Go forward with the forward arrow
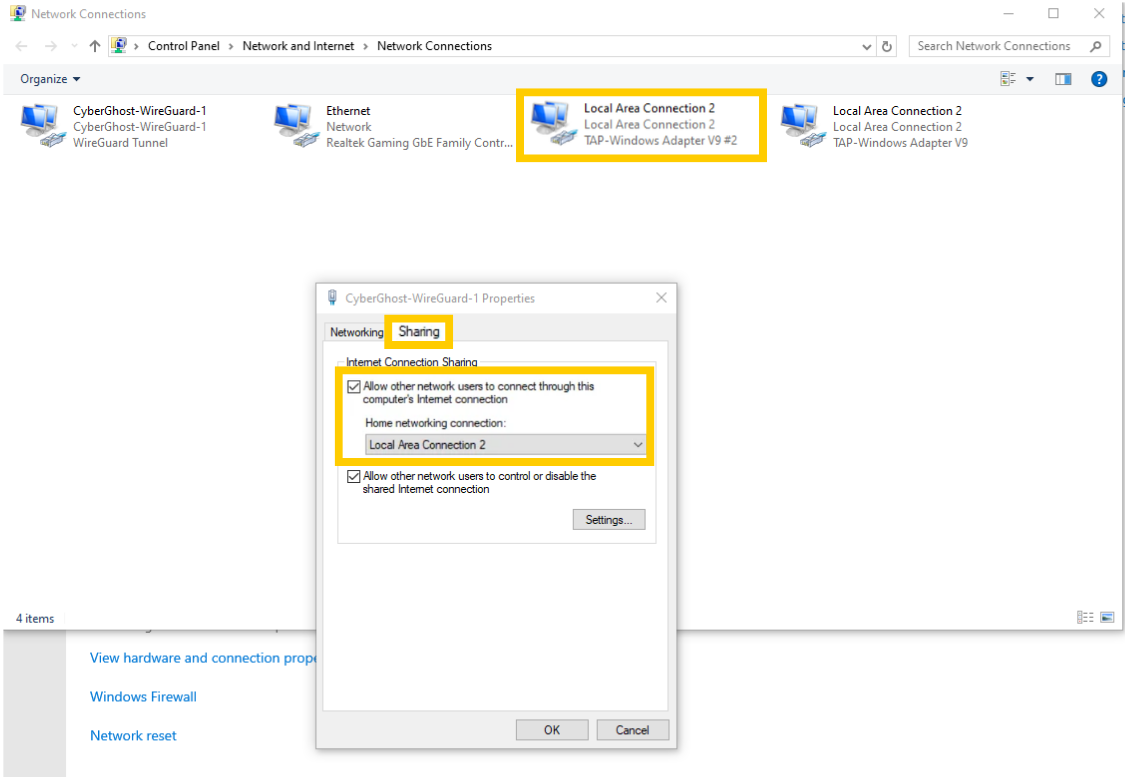The width and height of the screenshot is (1125, 777). pos(50,46)
